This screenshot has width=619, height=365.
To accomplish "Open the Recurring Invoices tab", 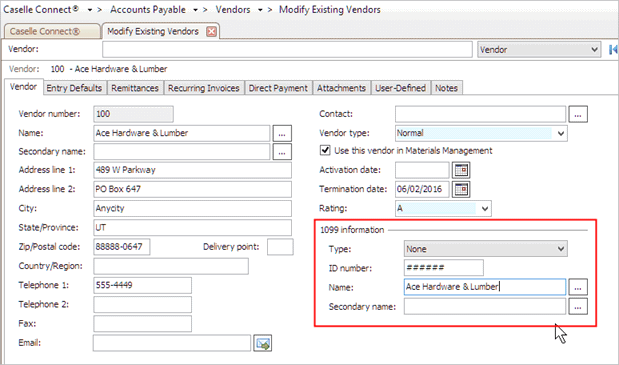I will click(204, 88).
